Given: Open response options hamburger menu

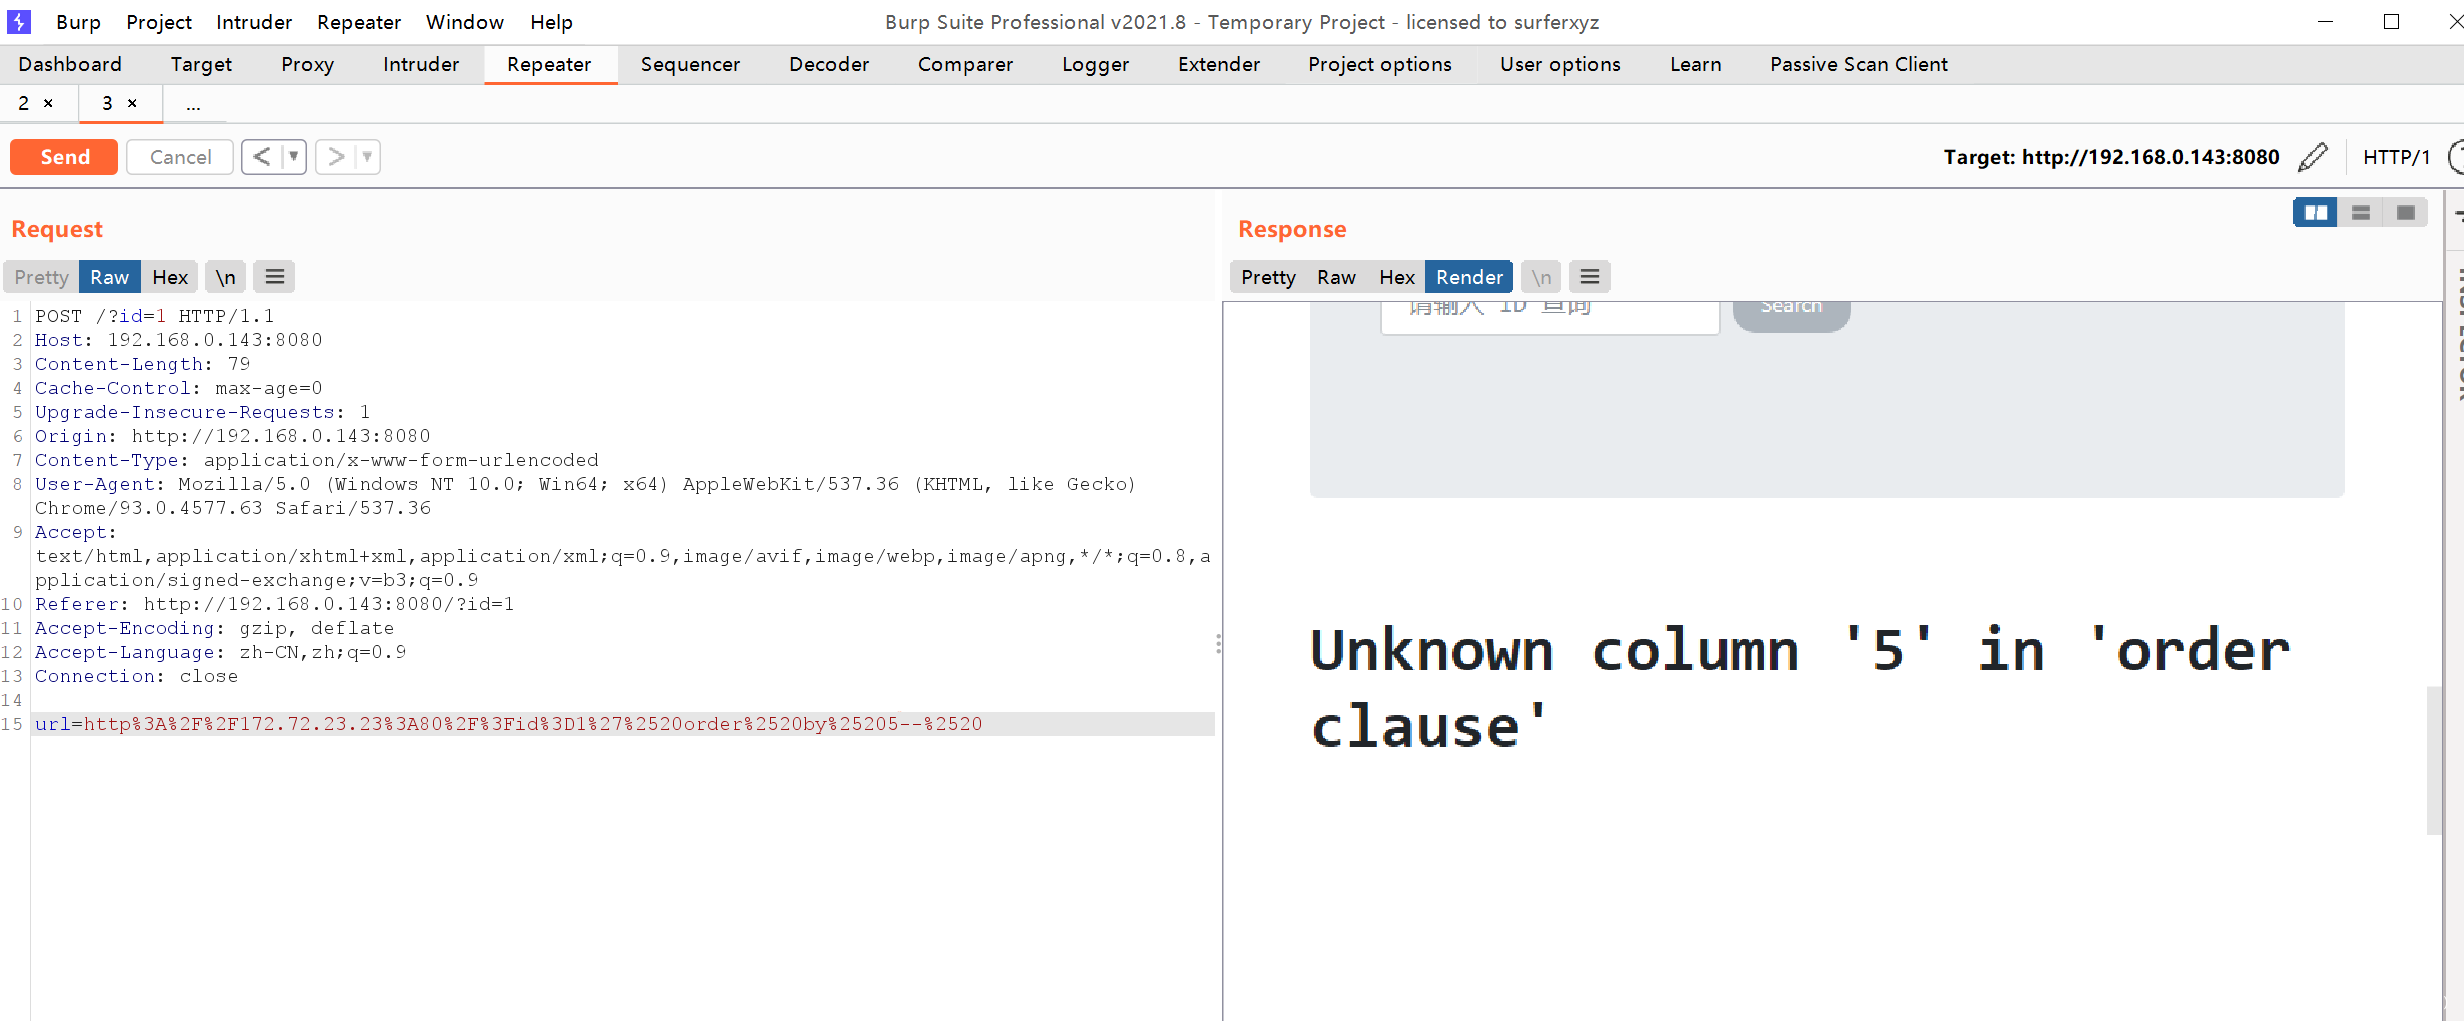Looking at the screenshot, I should click(1590, 277).
